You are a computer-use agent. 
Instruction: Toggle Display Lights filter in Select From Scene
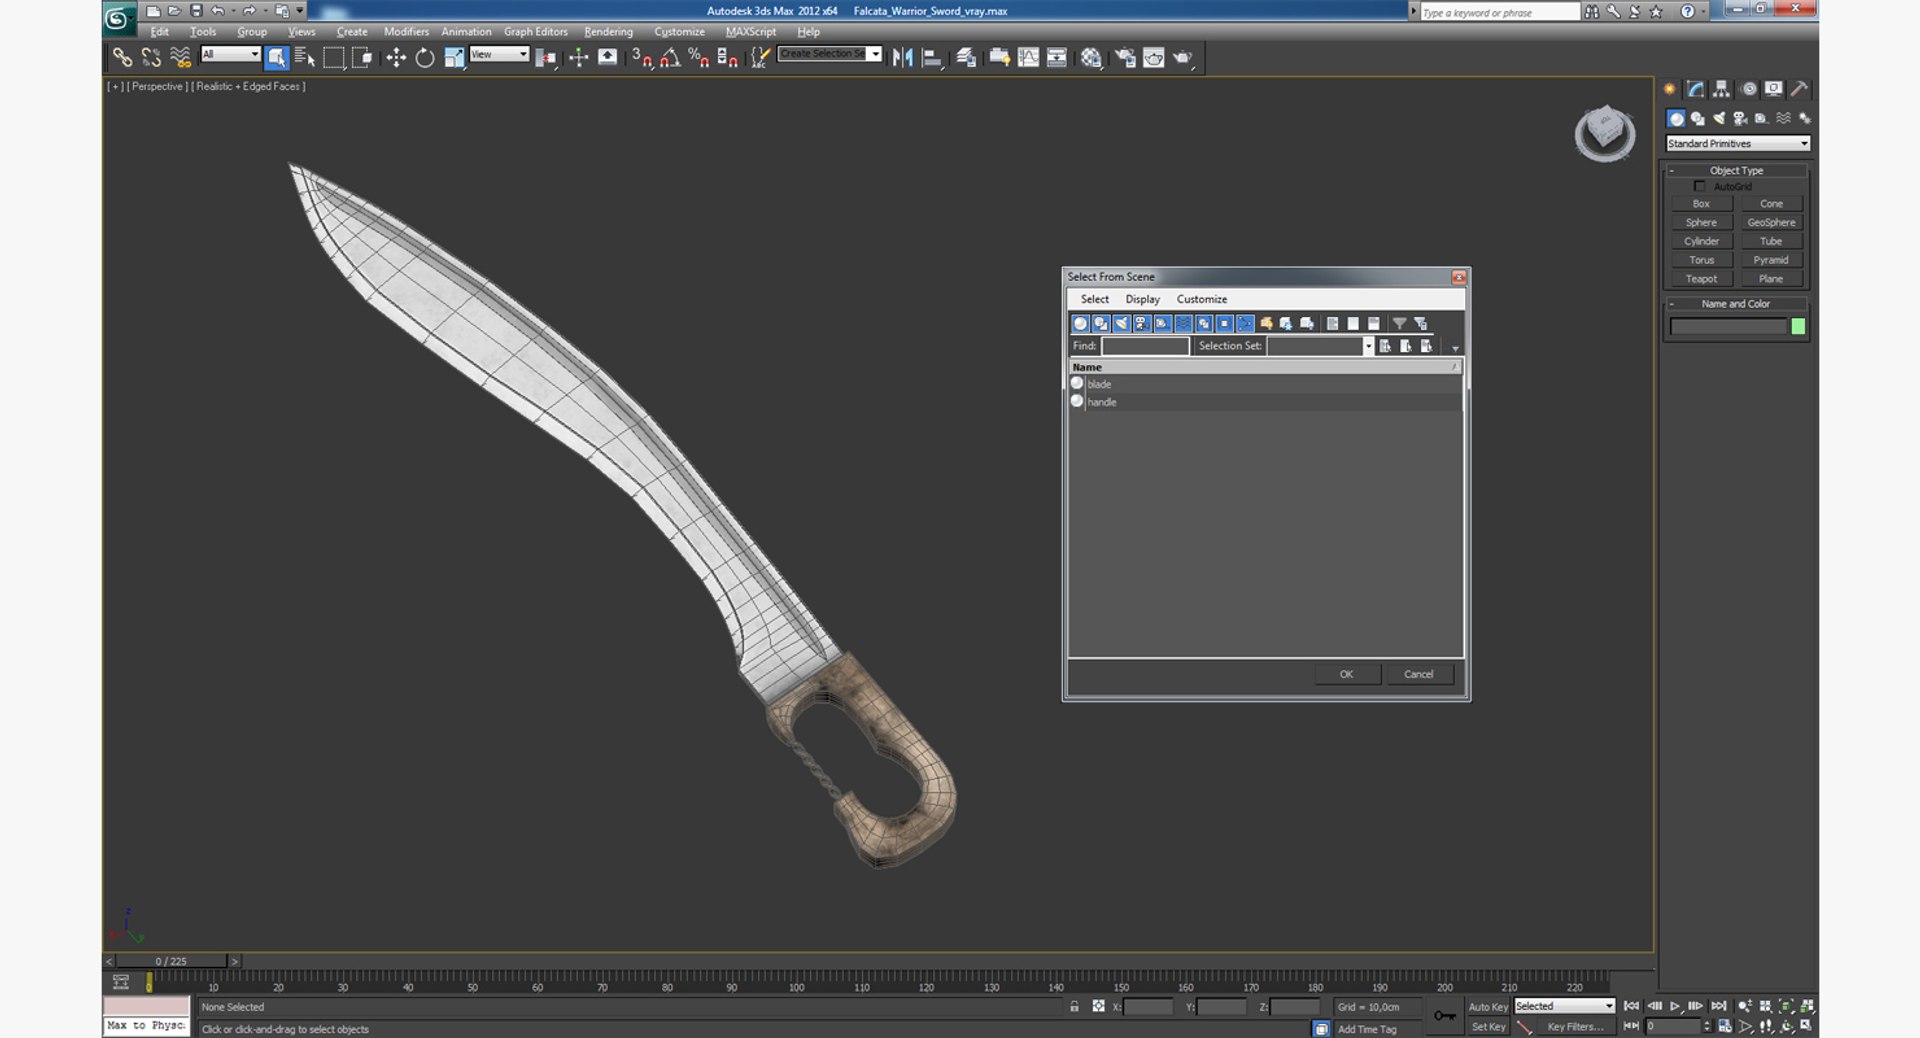1121,324
